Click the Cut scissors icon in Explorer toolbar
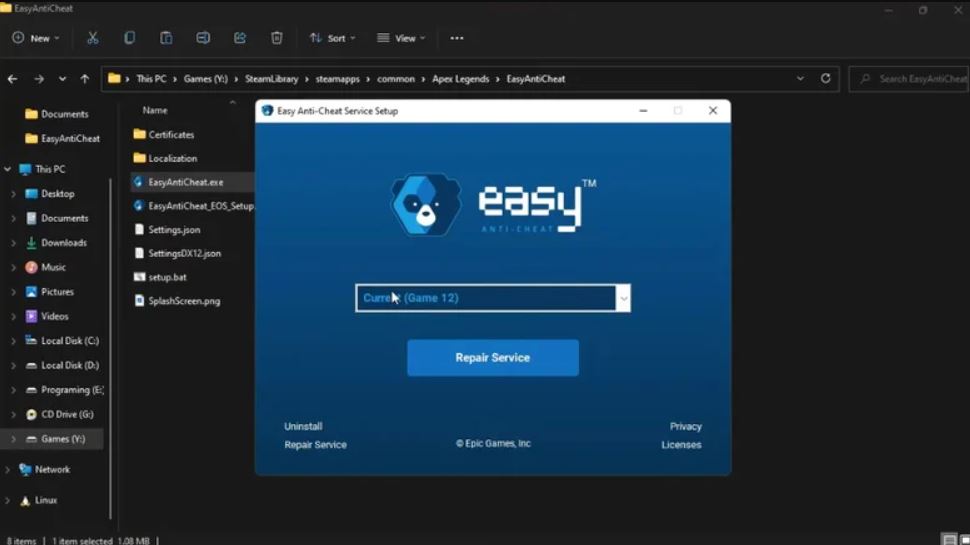970x545 pixels. point(93,38)
